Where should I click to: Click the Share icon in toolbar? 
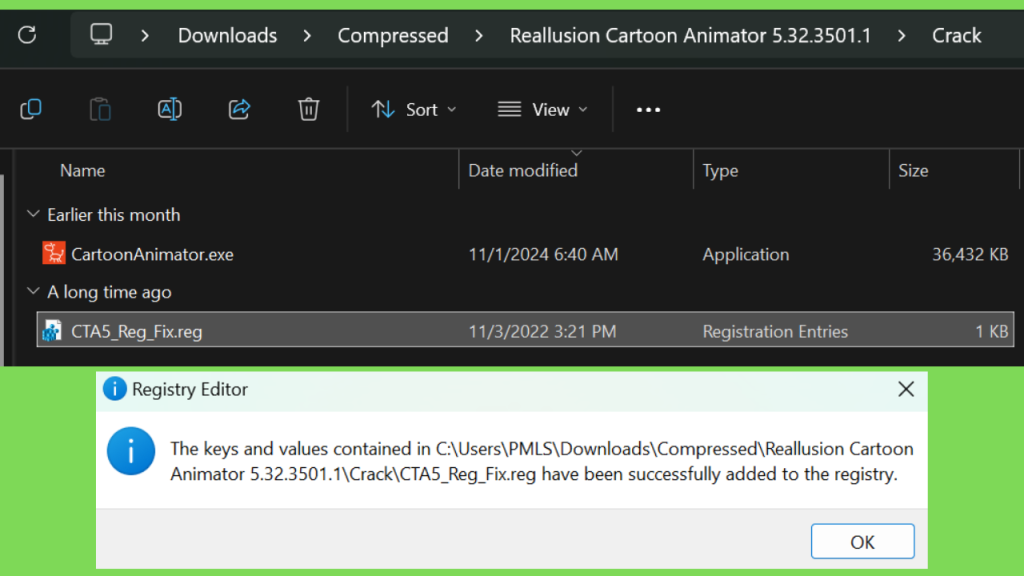pyautogui.click(x=239, y=109)
